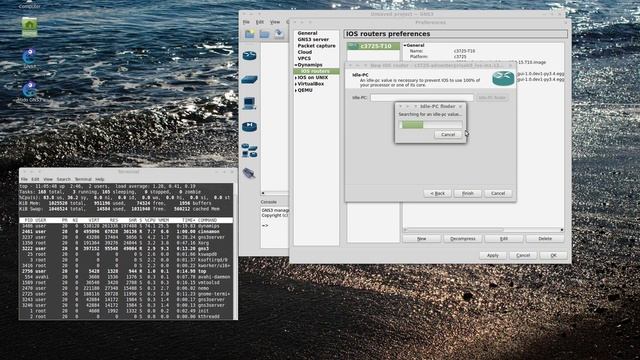Browse switches in the GNS3 device sidebar

click(x=249, y=80)
